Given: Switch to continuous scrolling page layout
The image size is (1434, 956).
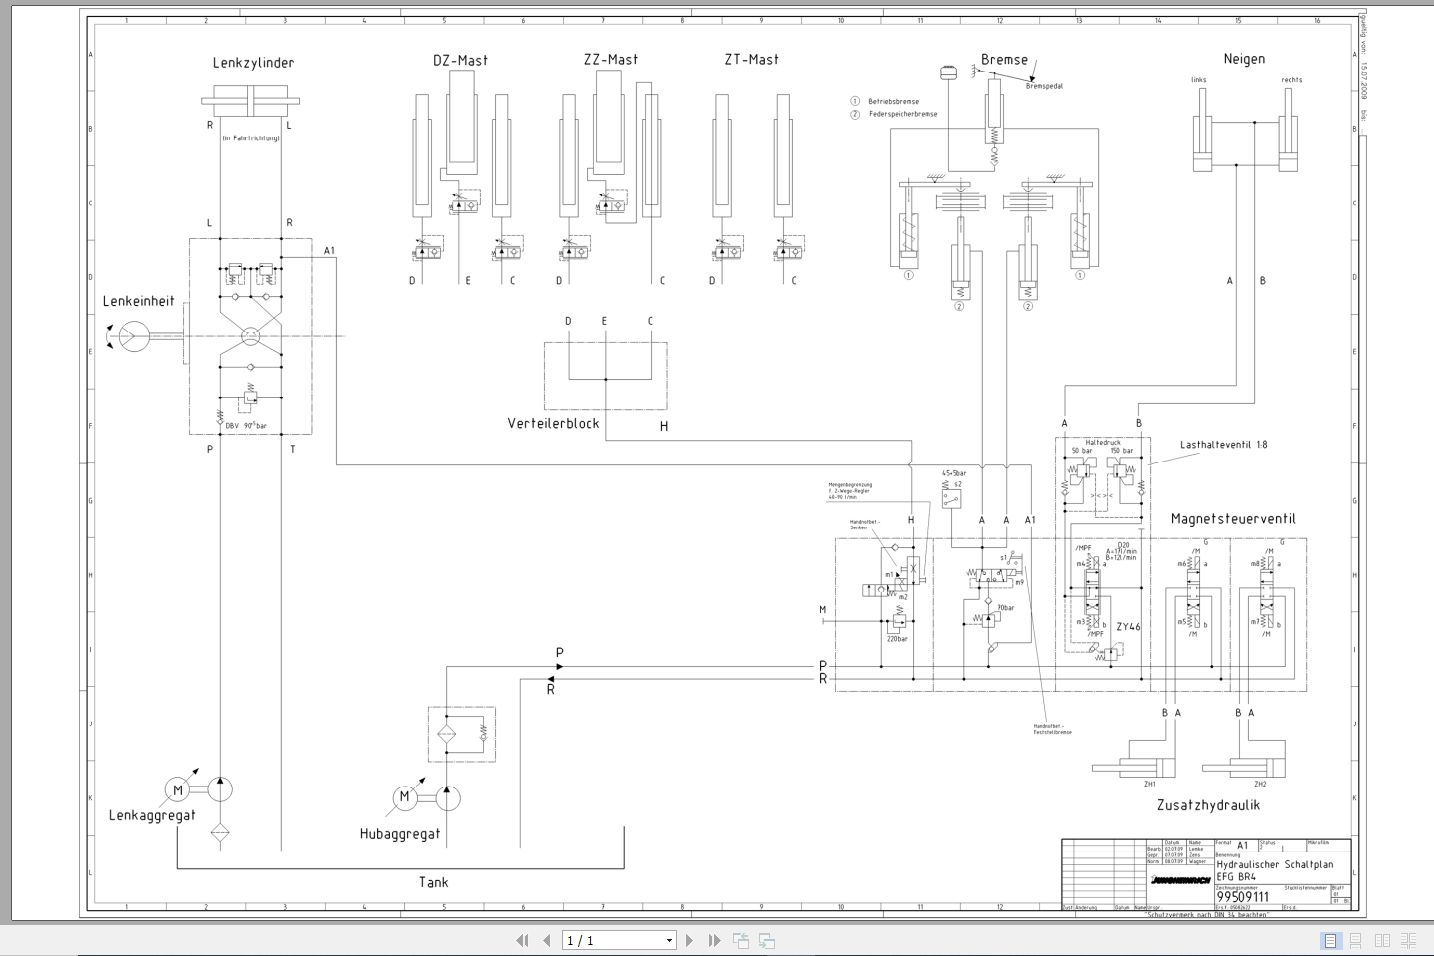Looking at the screenshot, I should [1356, 940].
